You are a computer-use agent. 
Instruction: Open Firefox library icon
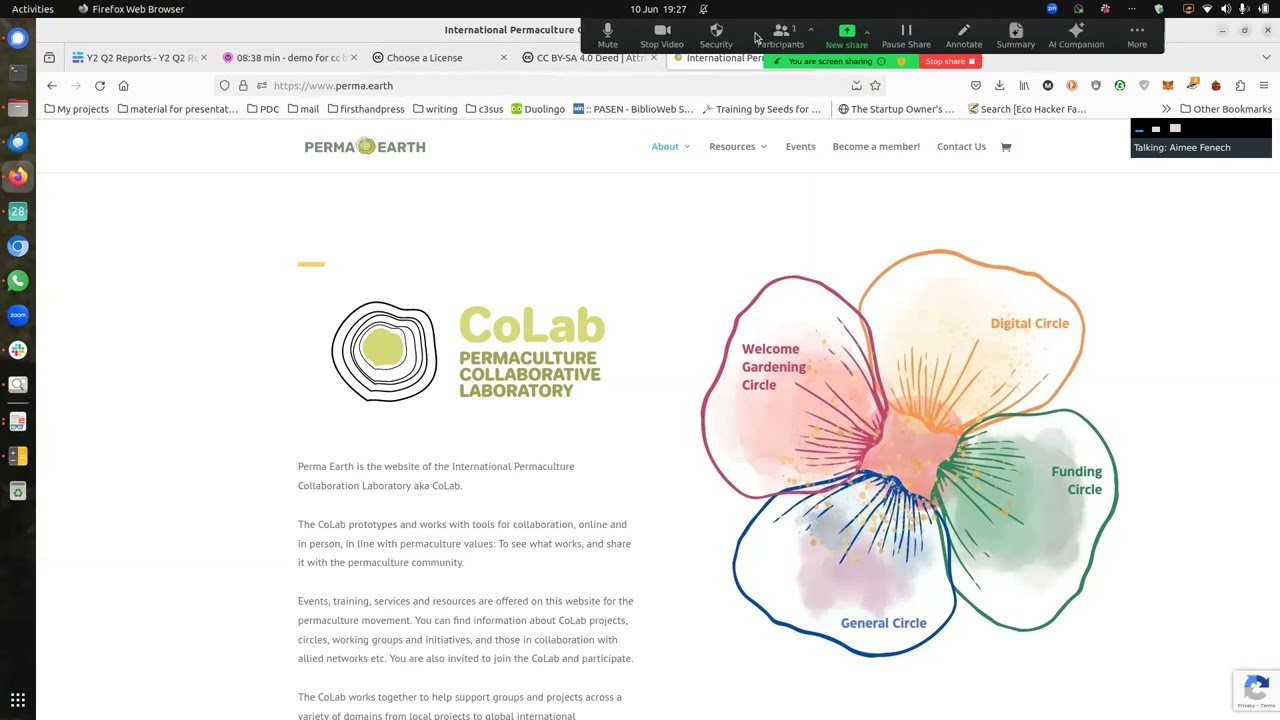coord(1024,86)
